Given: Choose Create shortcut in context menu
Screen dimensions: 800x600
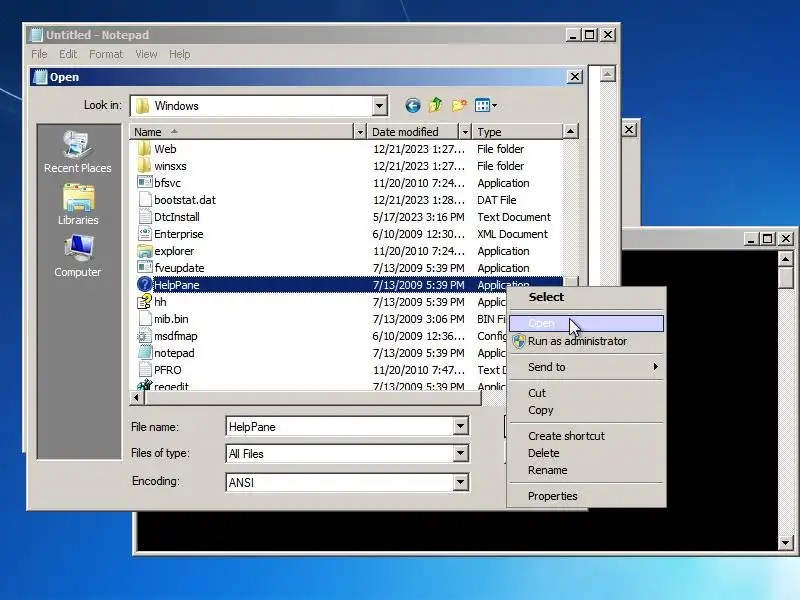Looking at the screenshot, I should coord(587,436).
